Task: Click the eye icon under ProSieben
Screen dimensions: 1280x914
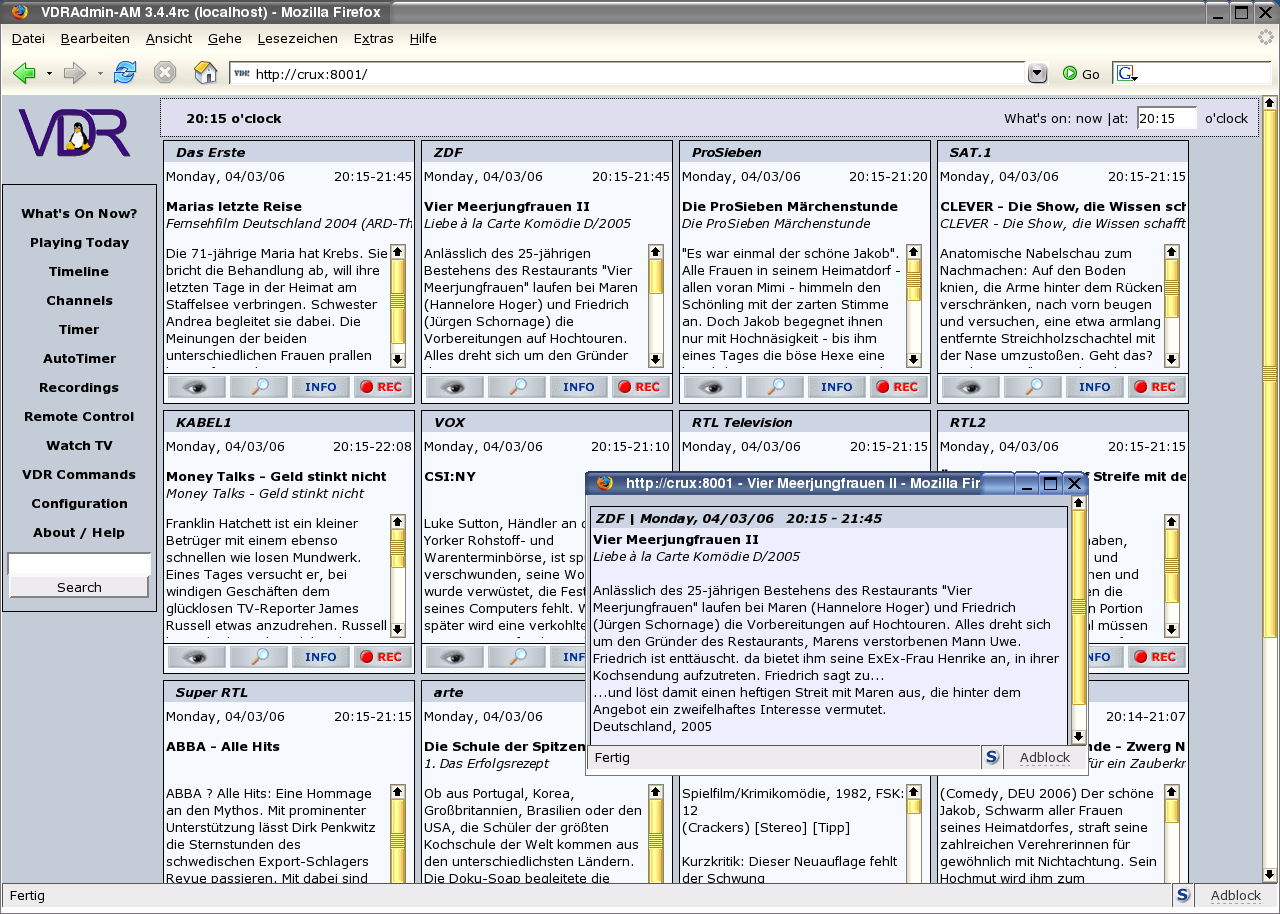Action: click(712, 387)
